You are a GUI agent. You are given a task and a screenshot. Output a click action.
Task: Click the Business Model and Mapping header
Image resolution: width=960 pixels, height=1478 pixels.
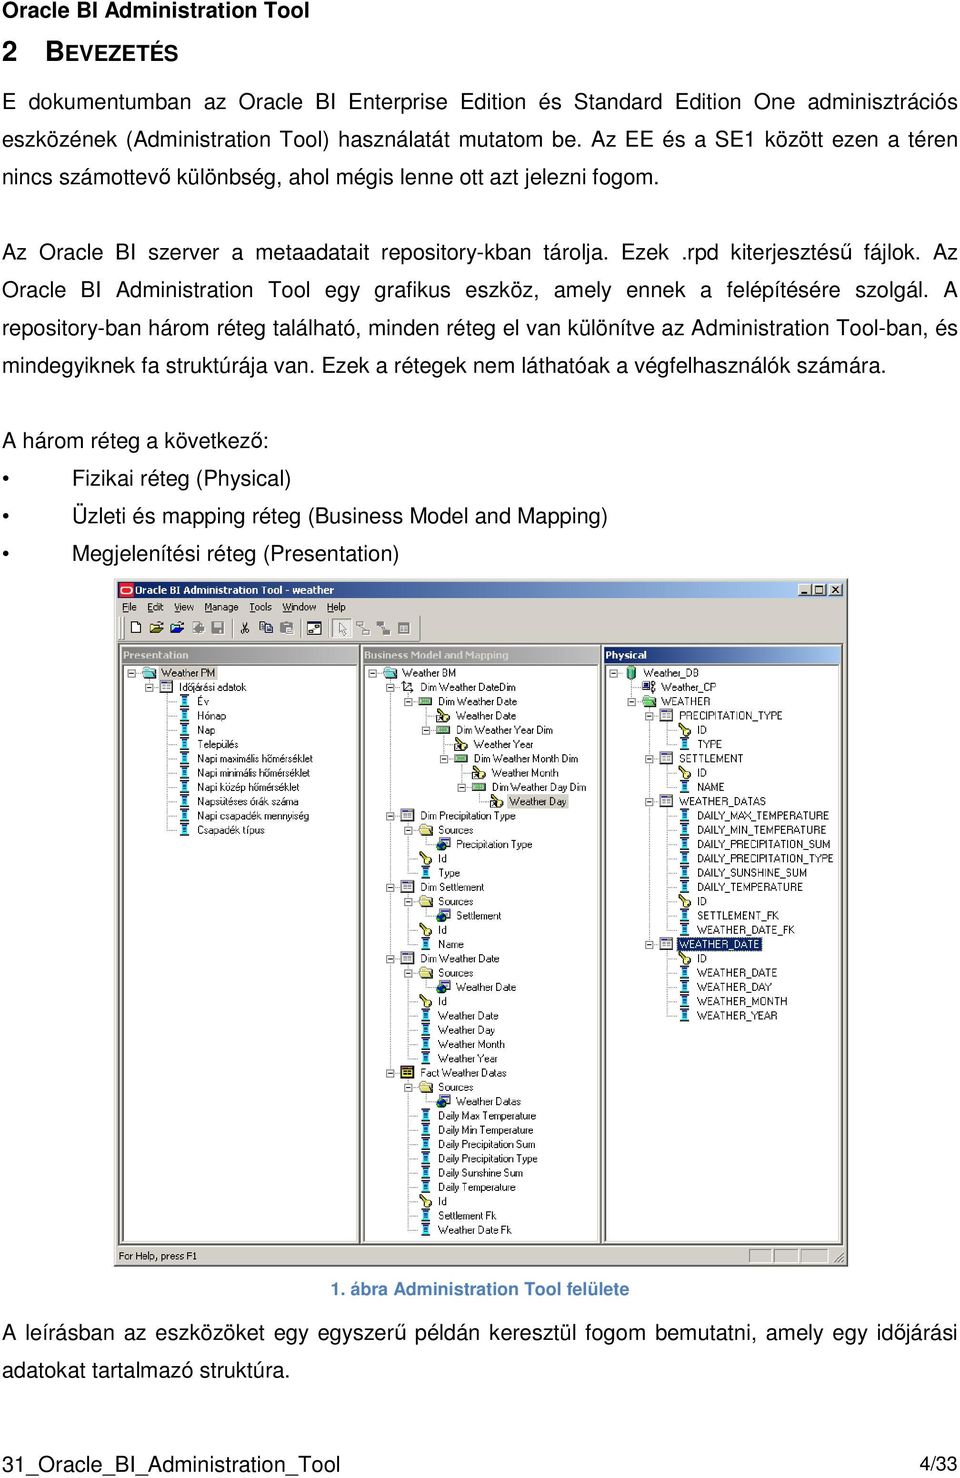tap(480, 655)
